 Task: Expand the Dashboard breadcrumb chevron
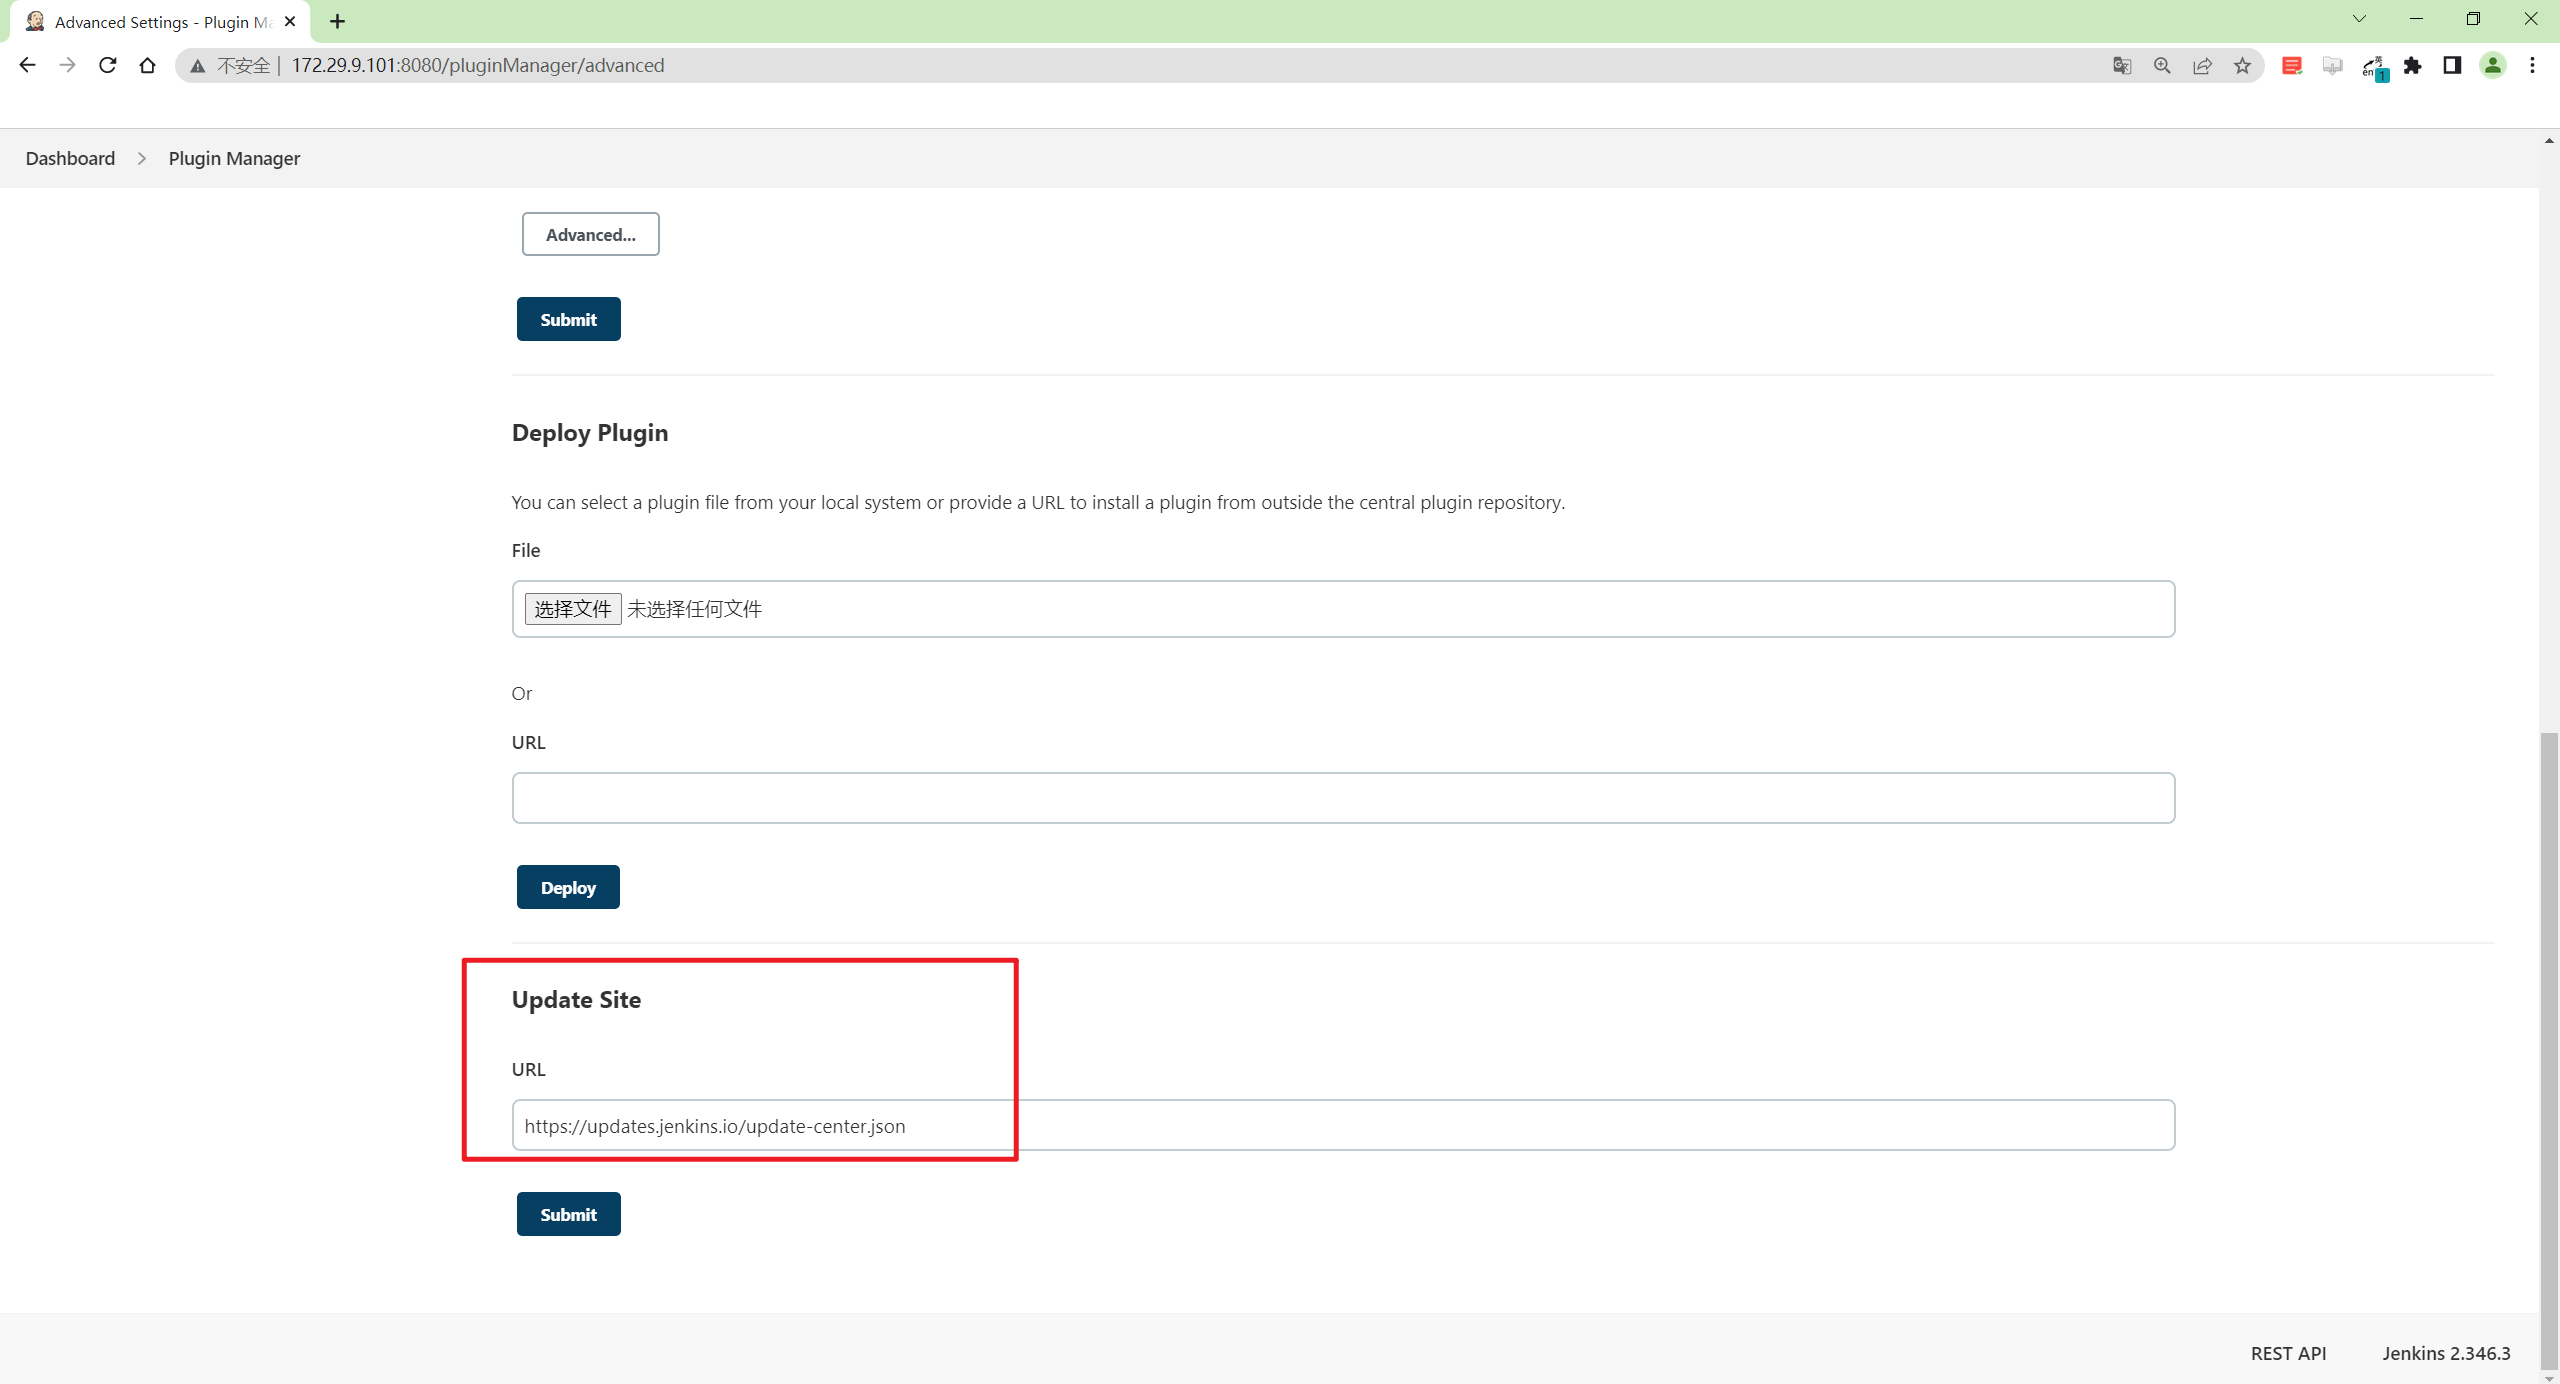[x=142, y=158]
